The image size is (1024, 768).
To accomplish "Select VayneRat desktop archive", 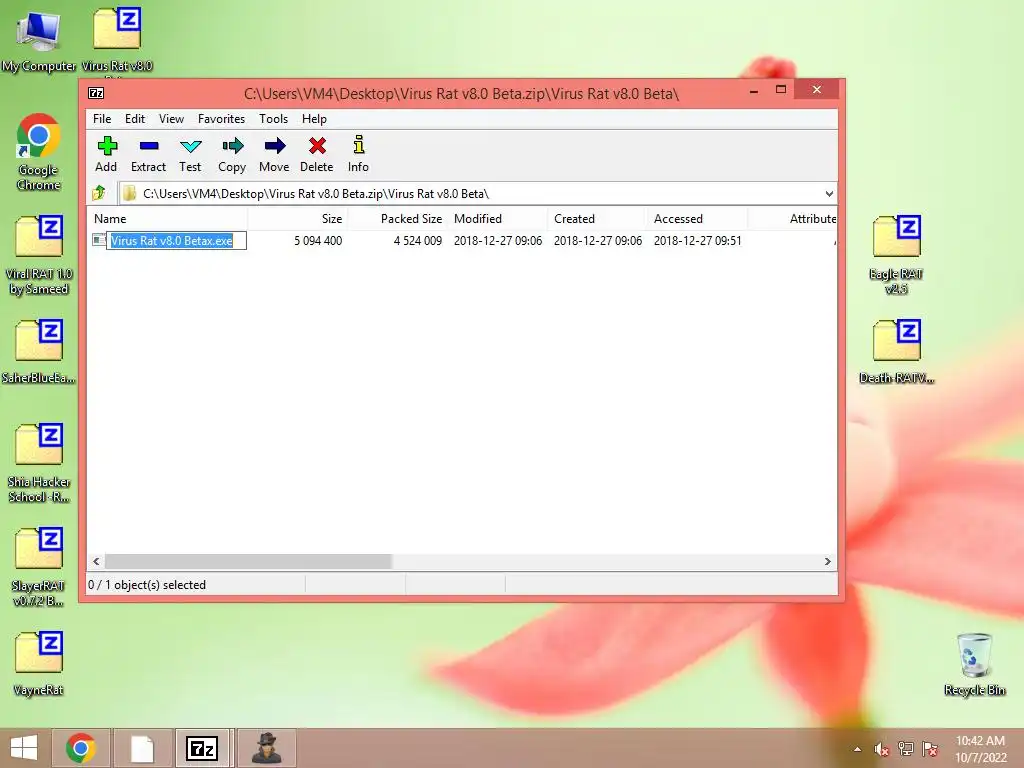I will (39, 664).
